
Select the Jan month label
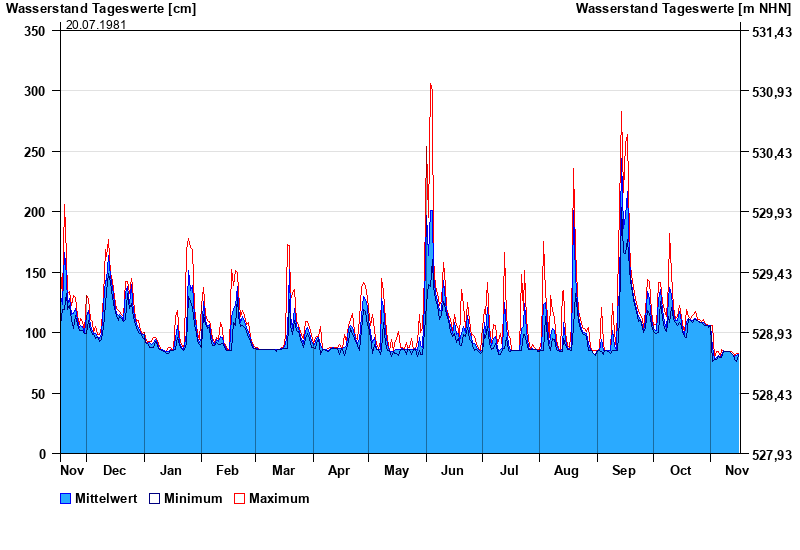click(171, 470)
